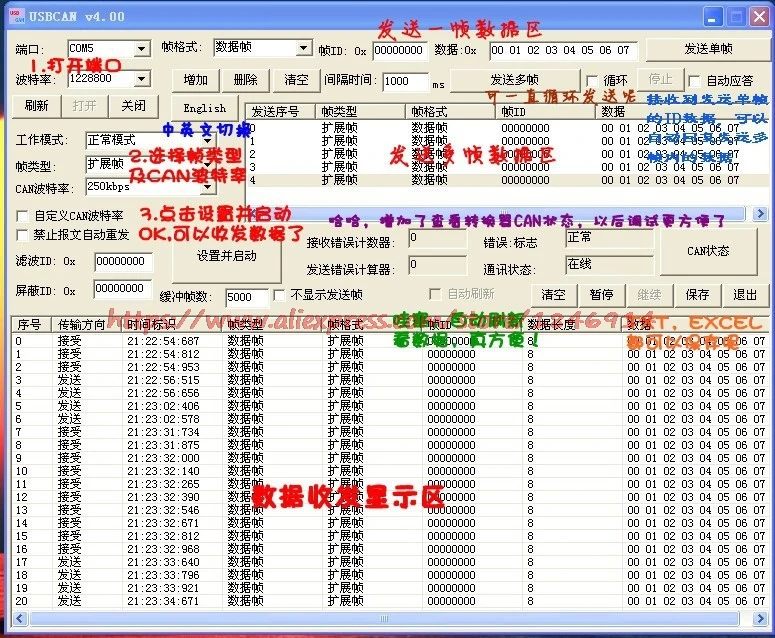The image size is (775, 638).
Task: Select log row with timestamp 21:23:32:140
Action: (390, 471)
